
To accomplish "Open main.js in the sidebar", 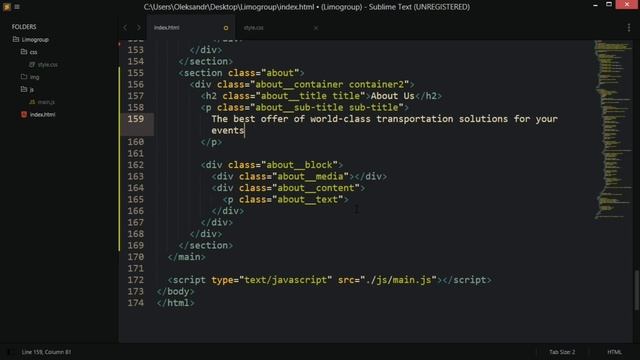I will click(x=46, y=102).
